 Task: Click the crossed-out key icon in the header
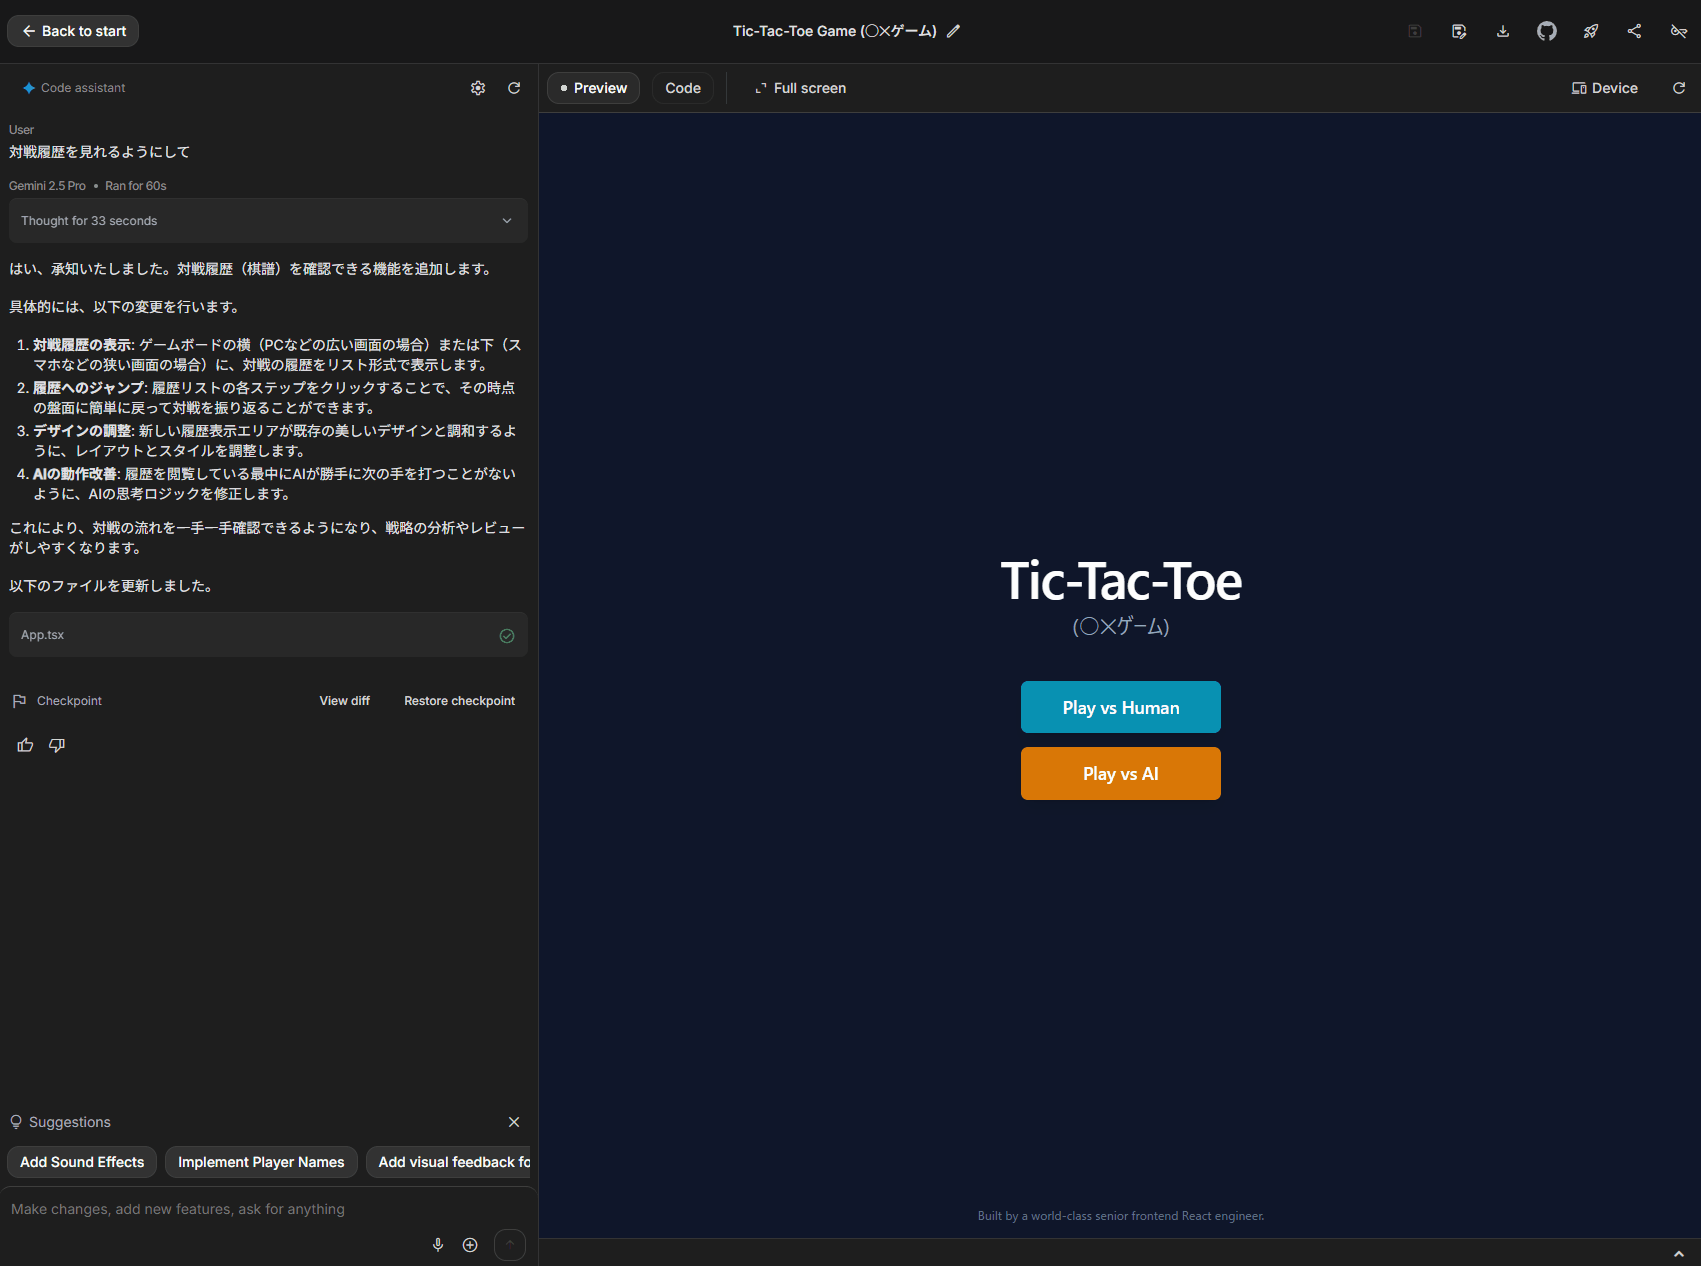[x=1679, y=31]
